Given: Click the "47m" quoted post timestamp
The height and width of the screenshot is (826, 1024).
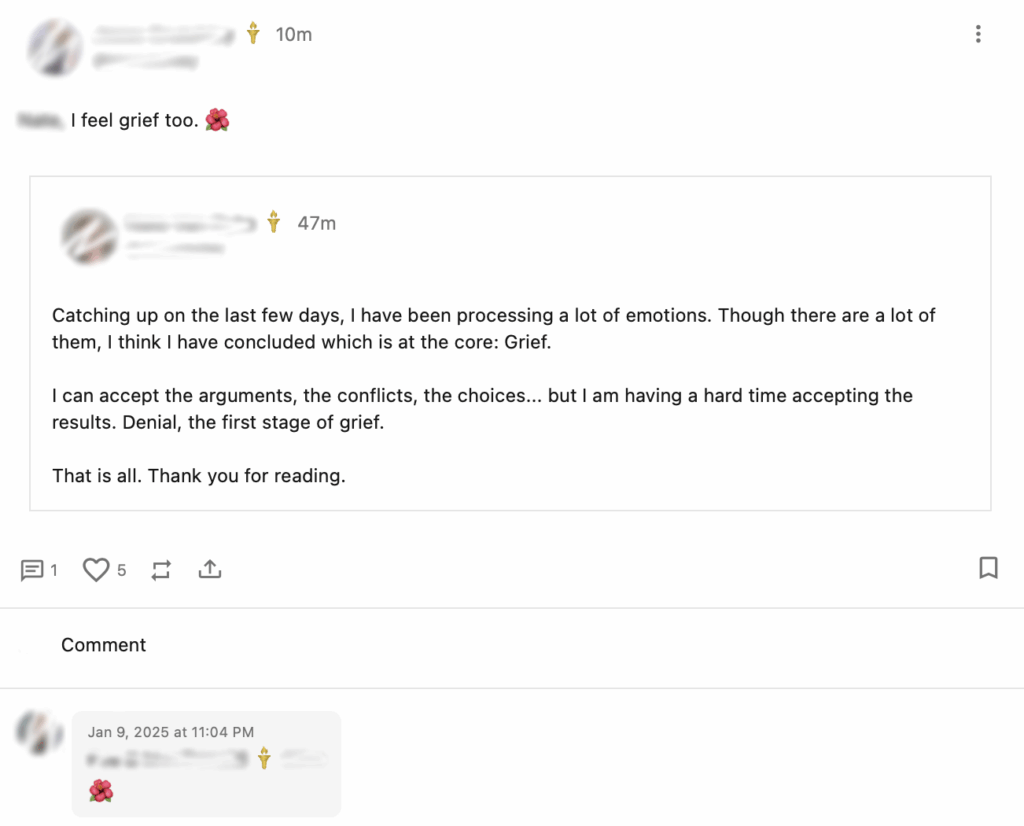Looking at the screenshot, I should [316, 223].
